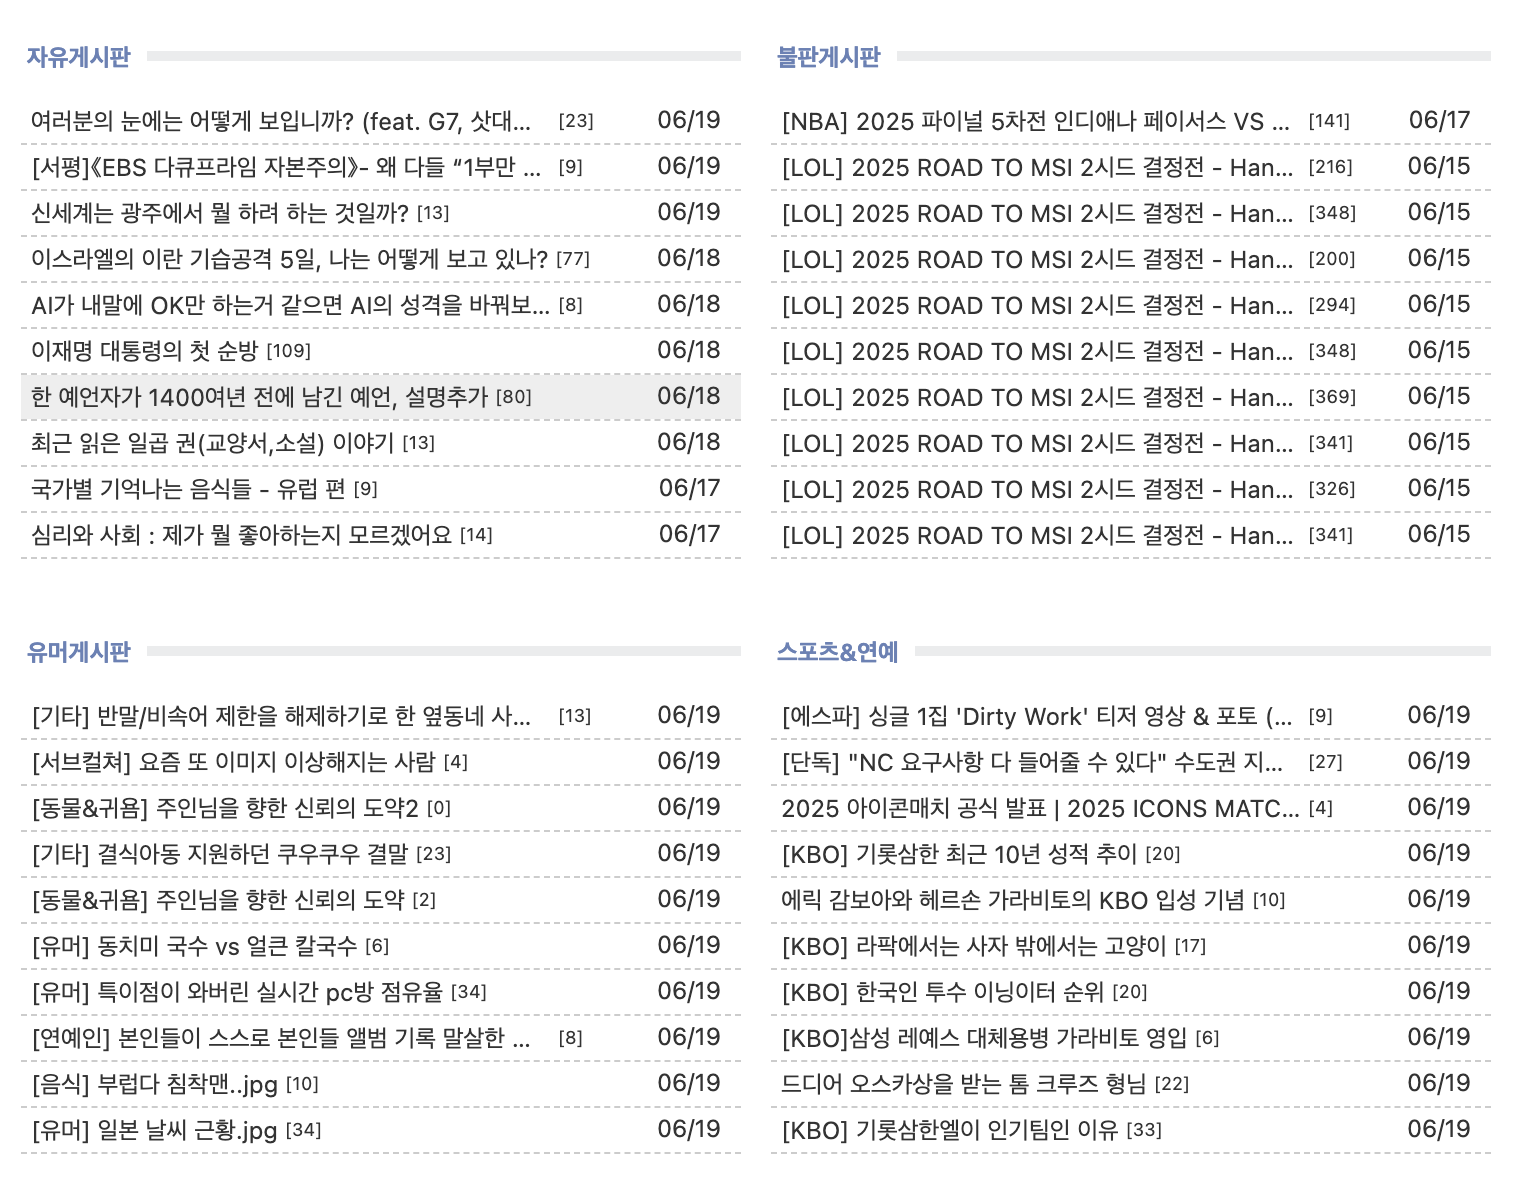Open 일본 날씨 근황.jpg post
The height and width of the screenshot is (1186, 1524).
(154, 1130)
